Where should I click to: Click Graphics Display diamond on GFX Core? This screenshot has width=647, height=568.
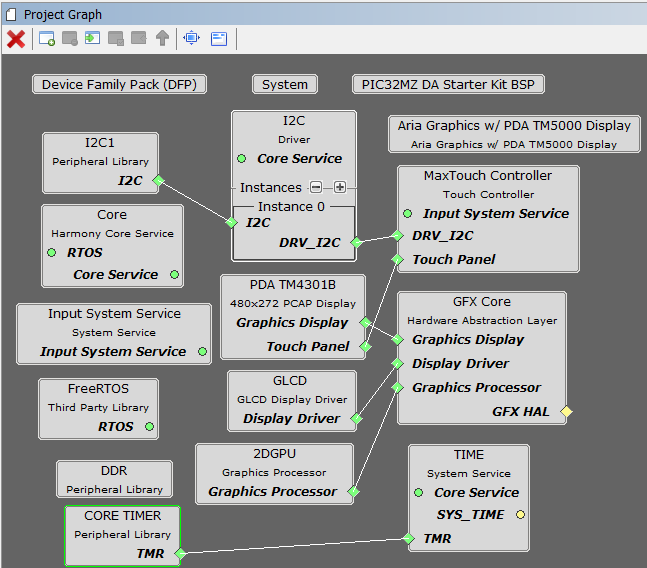397,339
